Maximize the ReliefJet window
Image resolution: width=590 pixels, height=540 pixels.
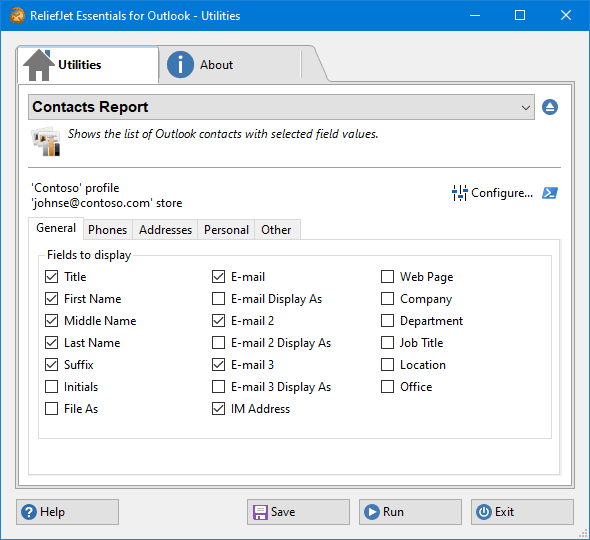(520, 15)
